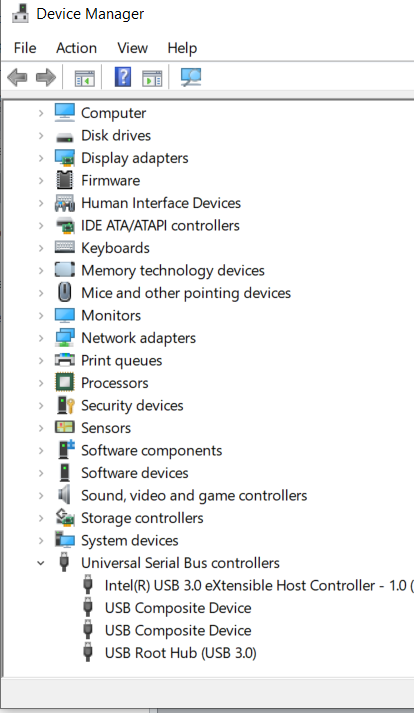Click the Back arrow toolbar icon

[18, 77]
